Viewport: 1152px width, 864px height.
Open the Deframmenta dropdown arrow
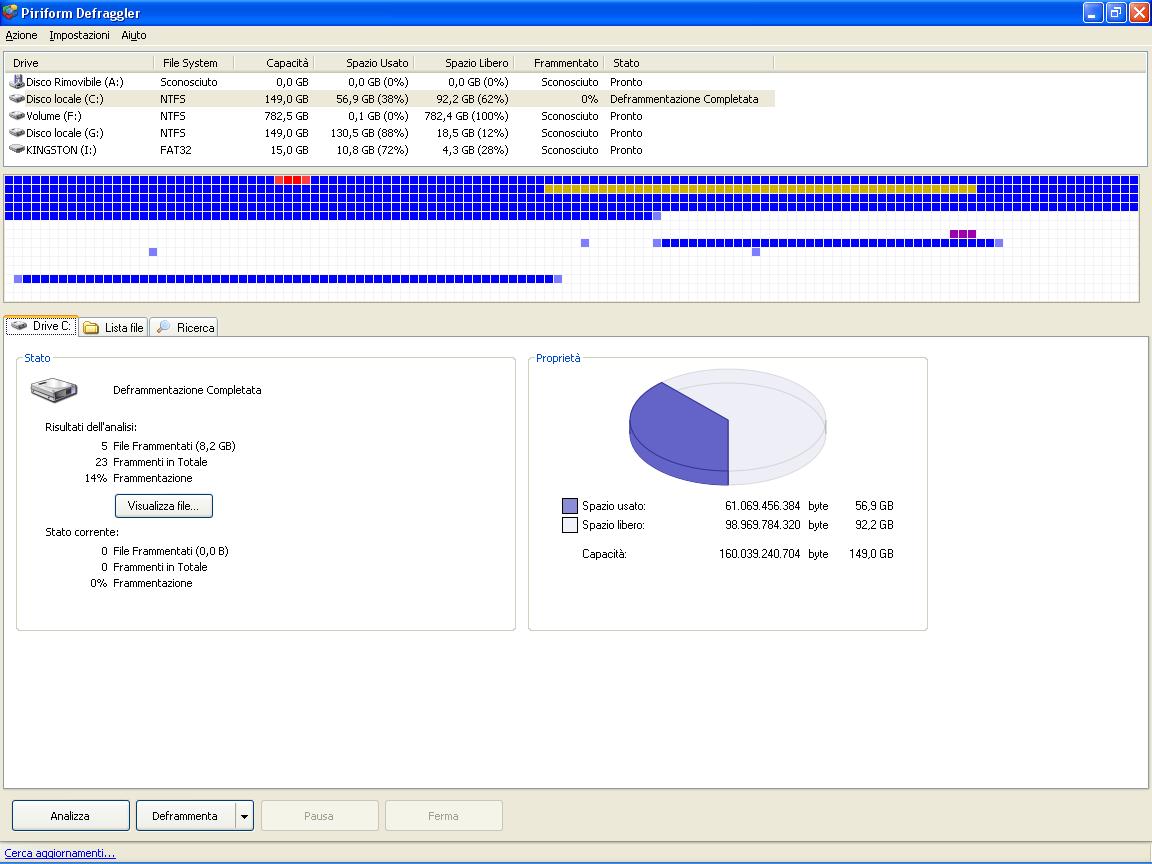pyautogui.click(x=244, y=816)
